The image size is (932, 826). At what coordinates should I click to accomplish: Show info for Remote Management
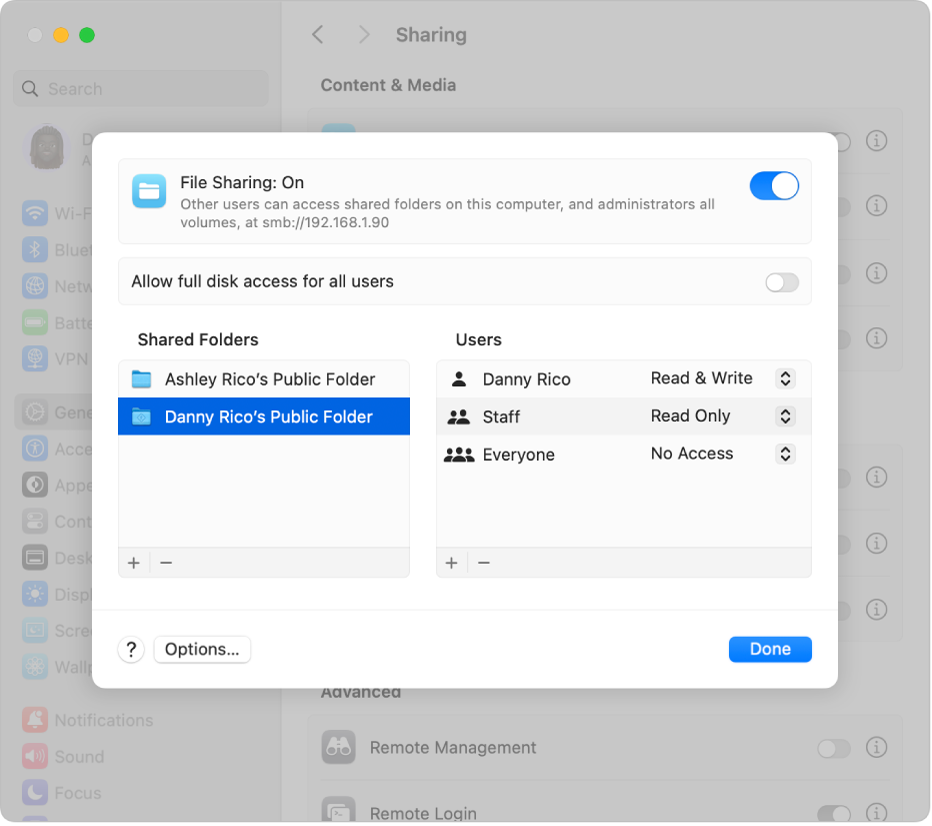876,747
